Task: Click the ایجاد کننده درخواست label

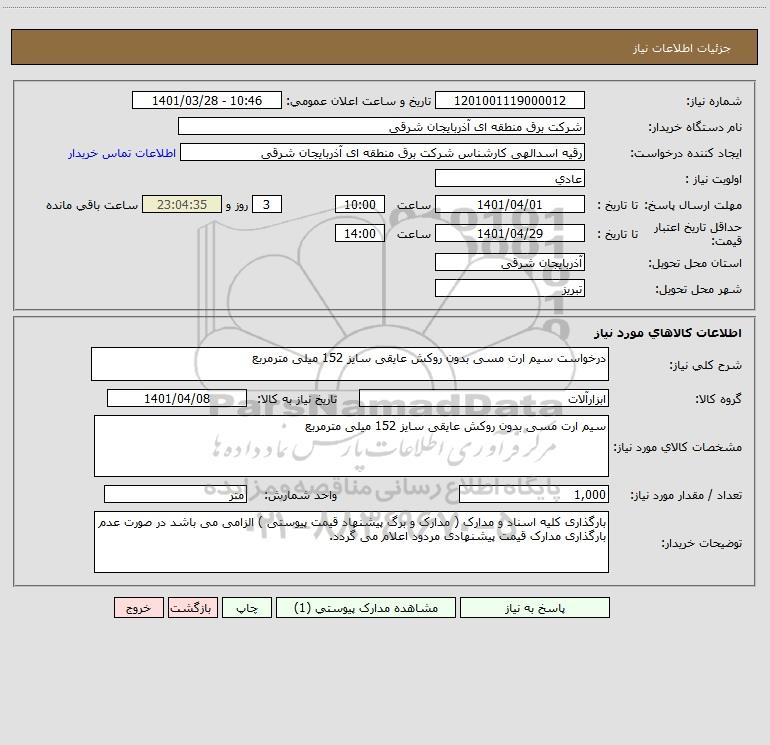Action: pos(686,153)
